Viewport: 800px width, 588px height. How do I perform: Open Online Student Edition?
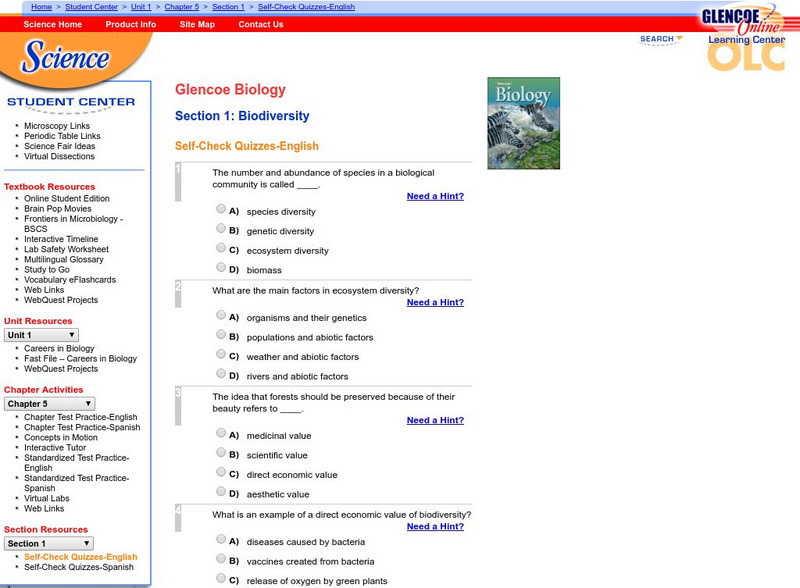67,198
